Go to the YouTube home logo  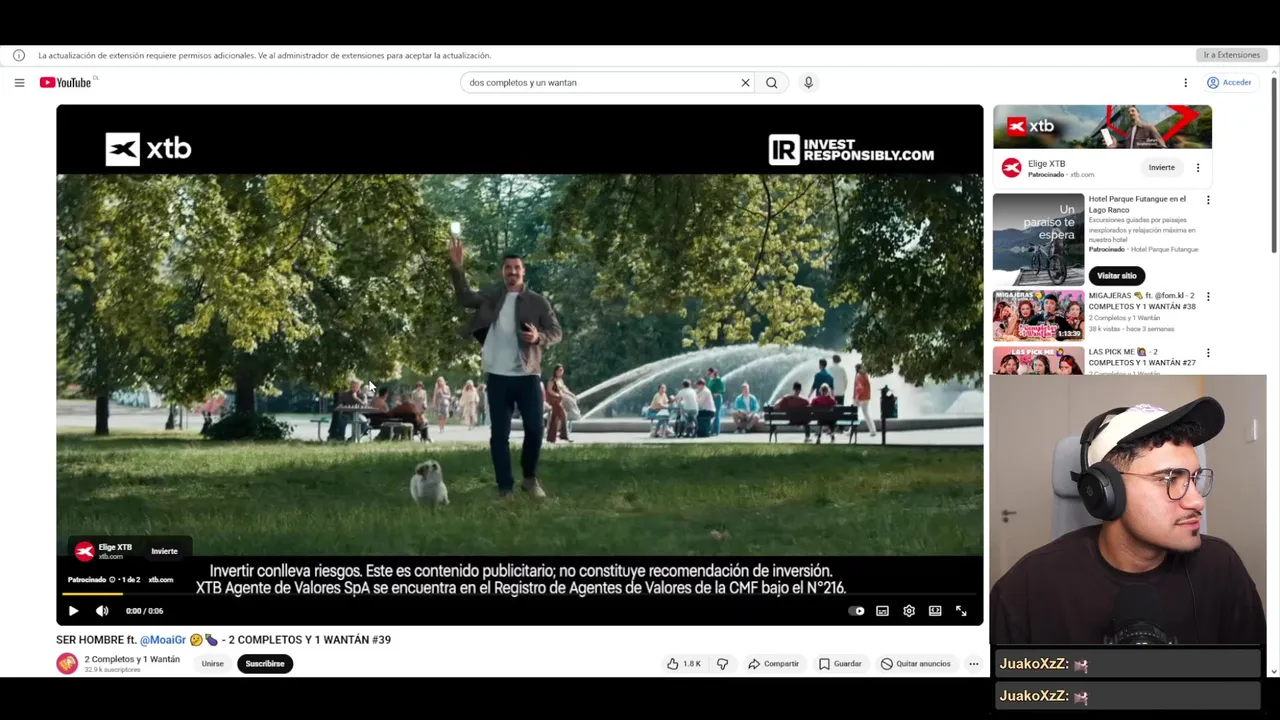point(66,83)
